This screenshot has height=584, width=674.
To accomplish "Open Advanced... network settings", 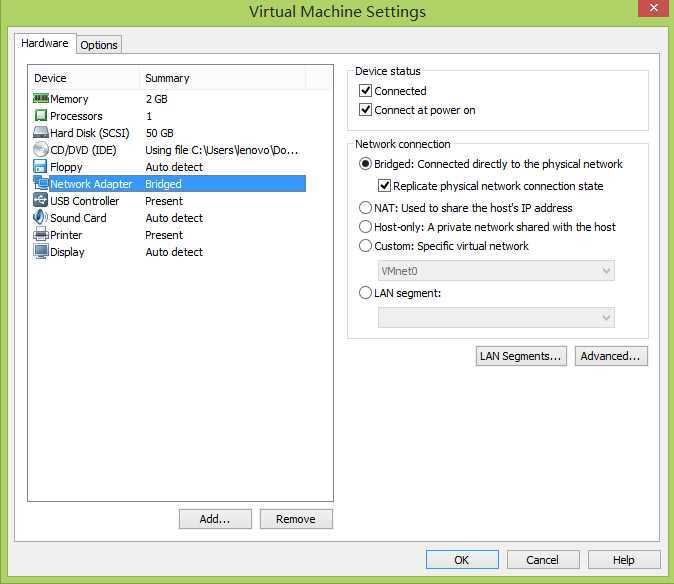I will tap(611, 356).
